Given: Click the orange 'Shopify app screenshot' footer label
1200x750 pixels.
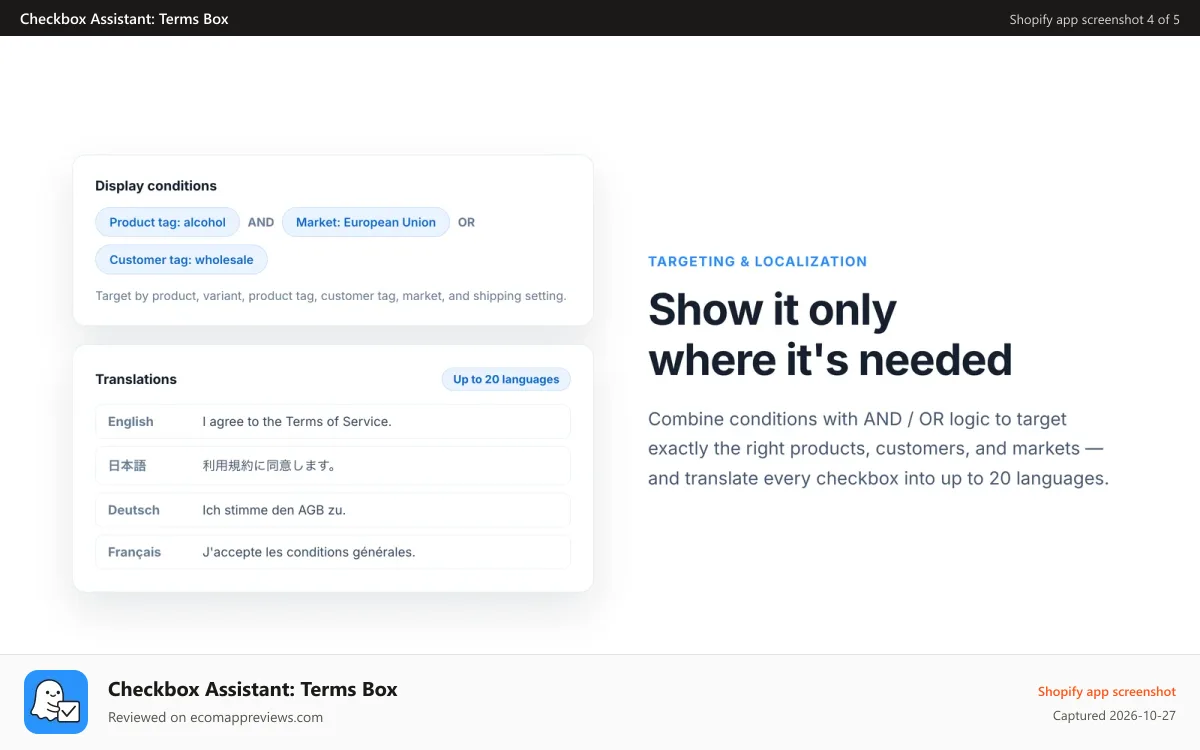Looking at the screenshot, I should [x=1107, y=691].
